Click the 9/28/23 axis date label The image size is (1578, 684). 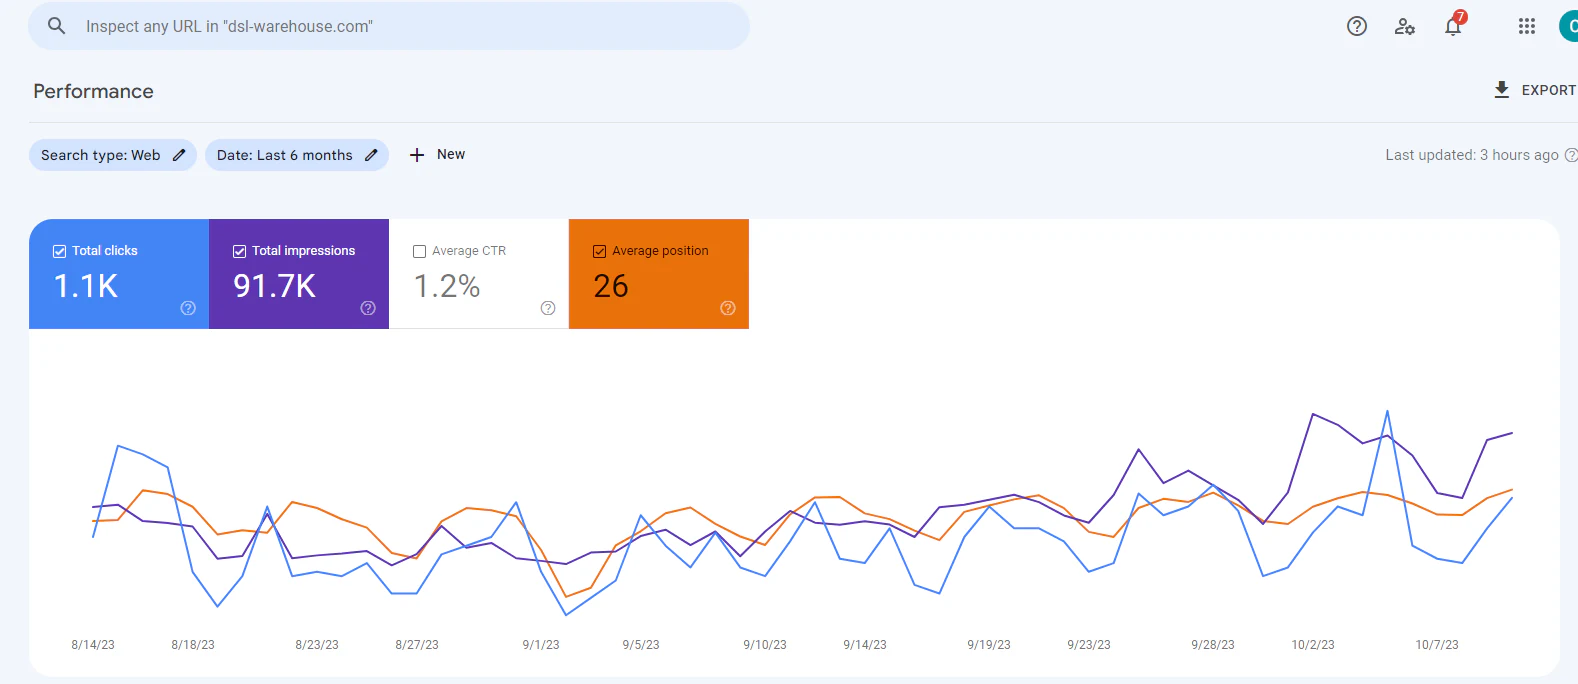(1213, 645)
